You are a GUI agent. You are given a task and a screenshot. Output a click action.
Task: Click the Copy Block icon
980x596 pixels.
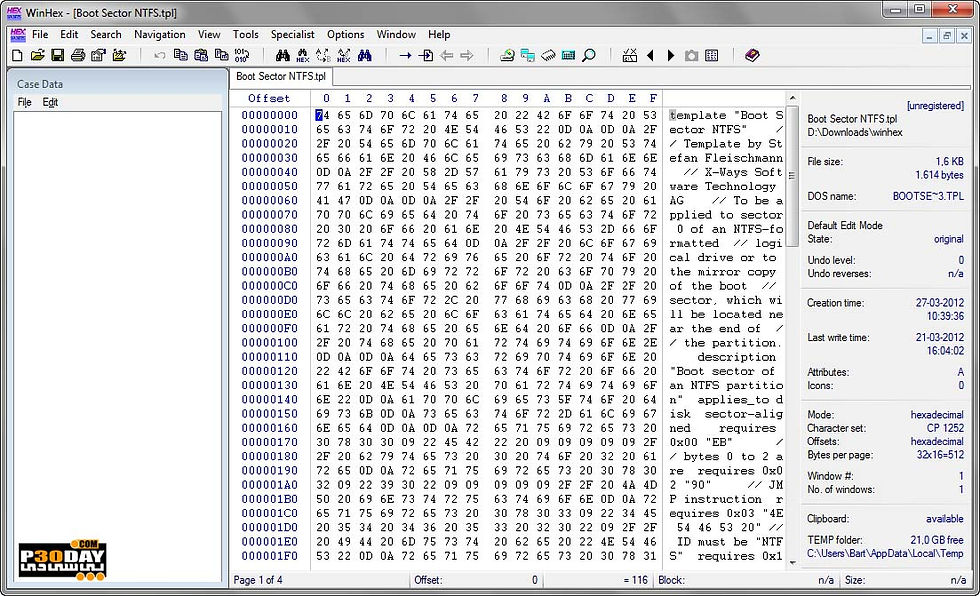click(x=181, y=56)
